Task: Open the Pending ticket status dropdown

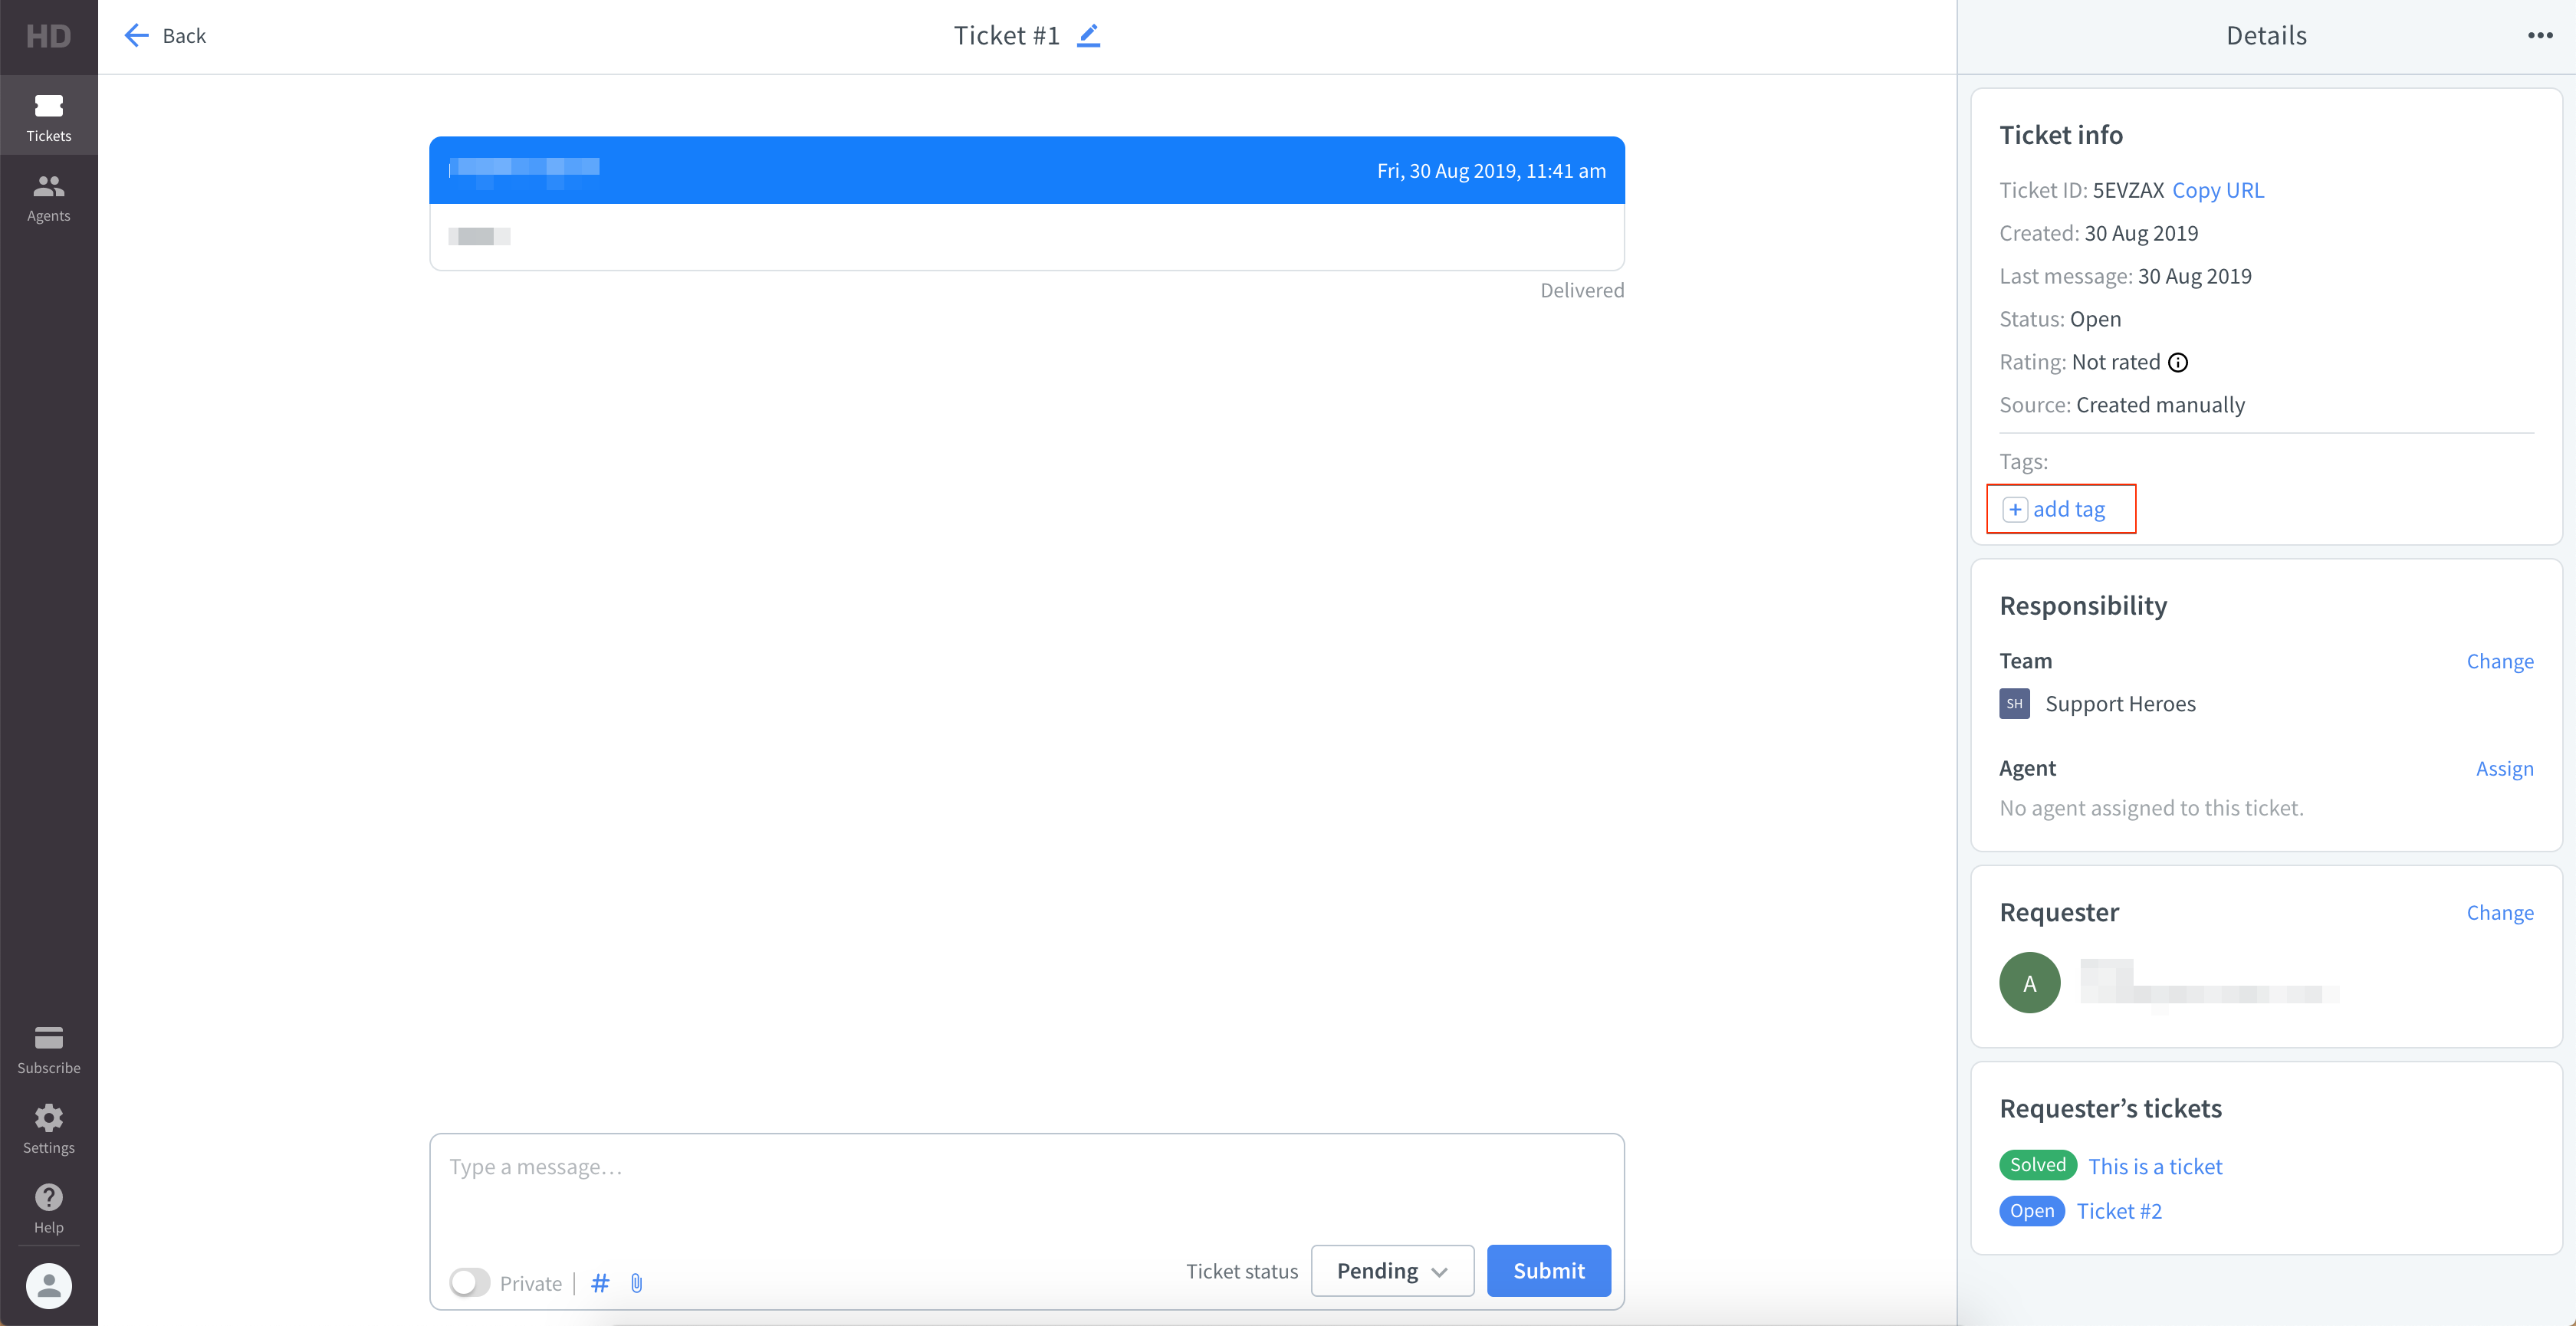Action: point(1392,1270)
